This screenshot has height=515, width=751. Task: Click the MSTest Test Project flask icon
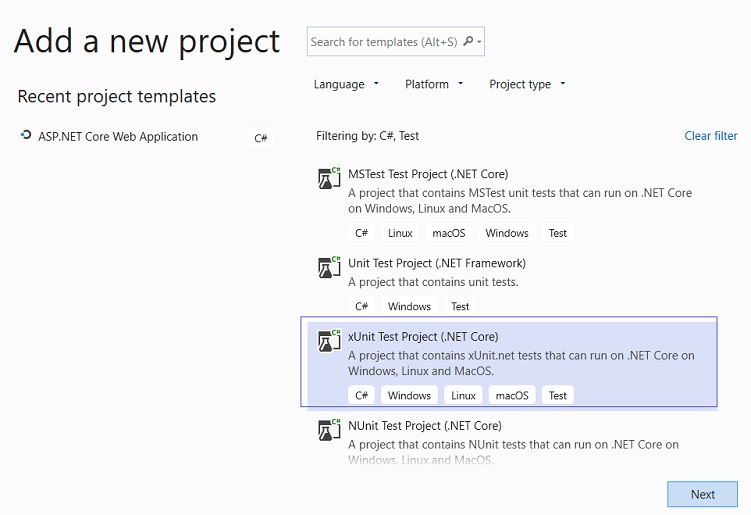click(330, 178)
